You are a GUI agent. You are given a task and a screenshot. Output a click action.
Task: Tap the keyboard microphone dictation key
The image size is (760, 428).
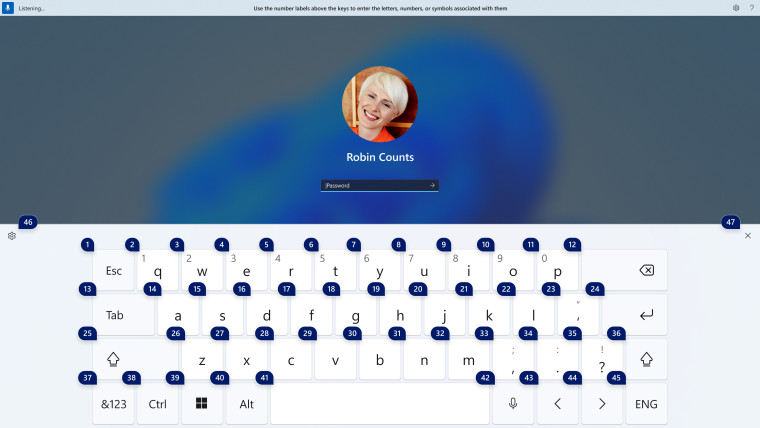[x=513, y=404]
